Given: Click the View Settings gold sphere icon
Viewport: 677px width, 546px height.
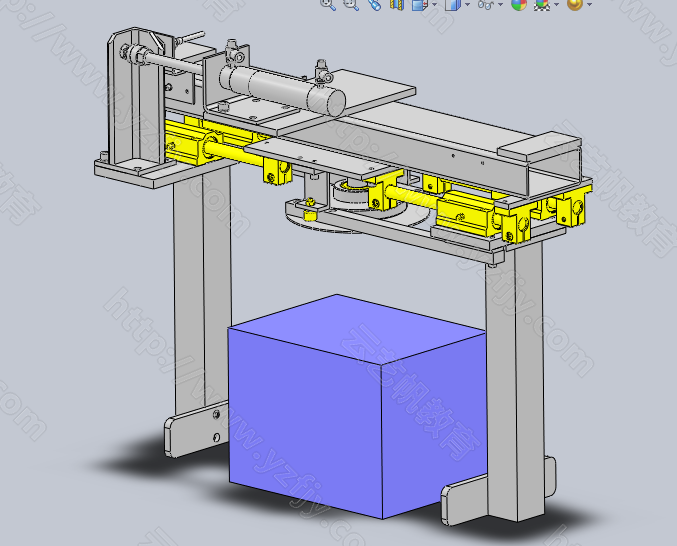Looking at the screenshot, I should click(x=575, y=4).
